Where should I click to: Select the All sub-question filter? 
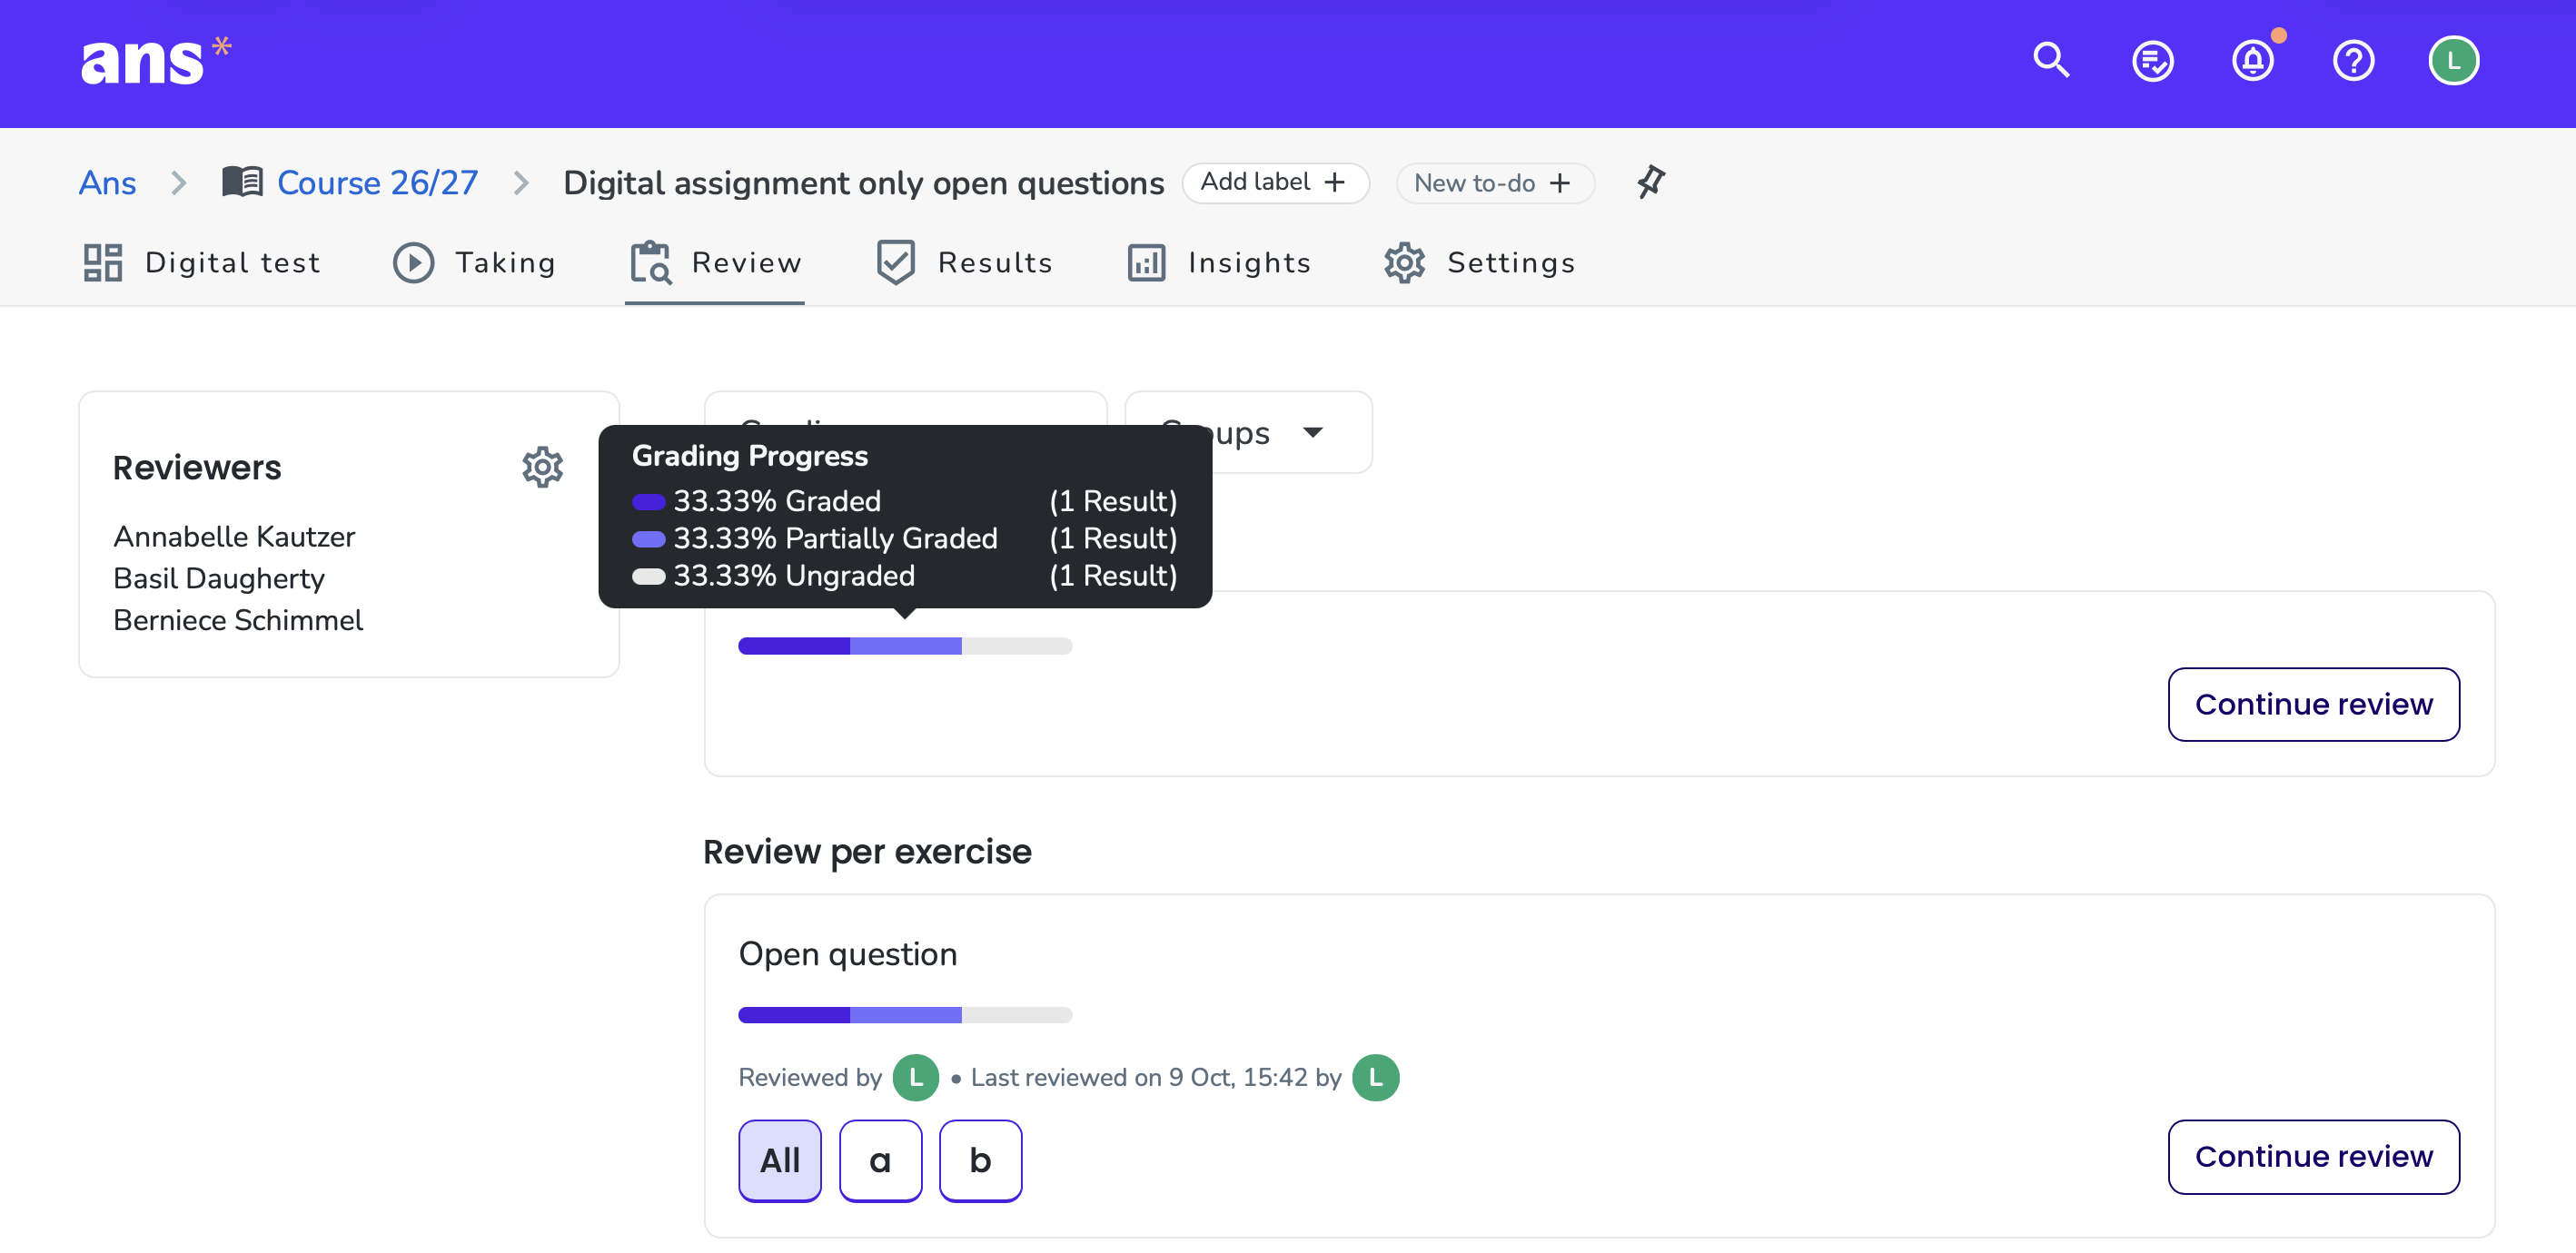point(780,1160)
